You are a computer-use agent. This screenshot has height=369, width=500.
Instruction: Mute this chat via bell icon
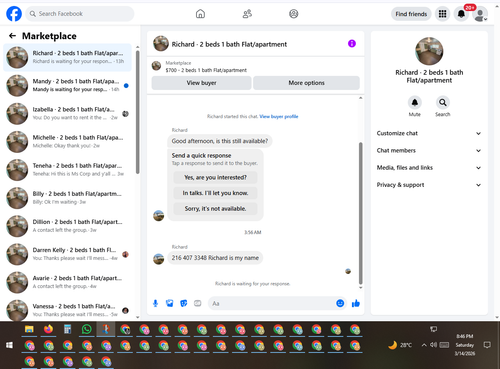pos(415,102)
